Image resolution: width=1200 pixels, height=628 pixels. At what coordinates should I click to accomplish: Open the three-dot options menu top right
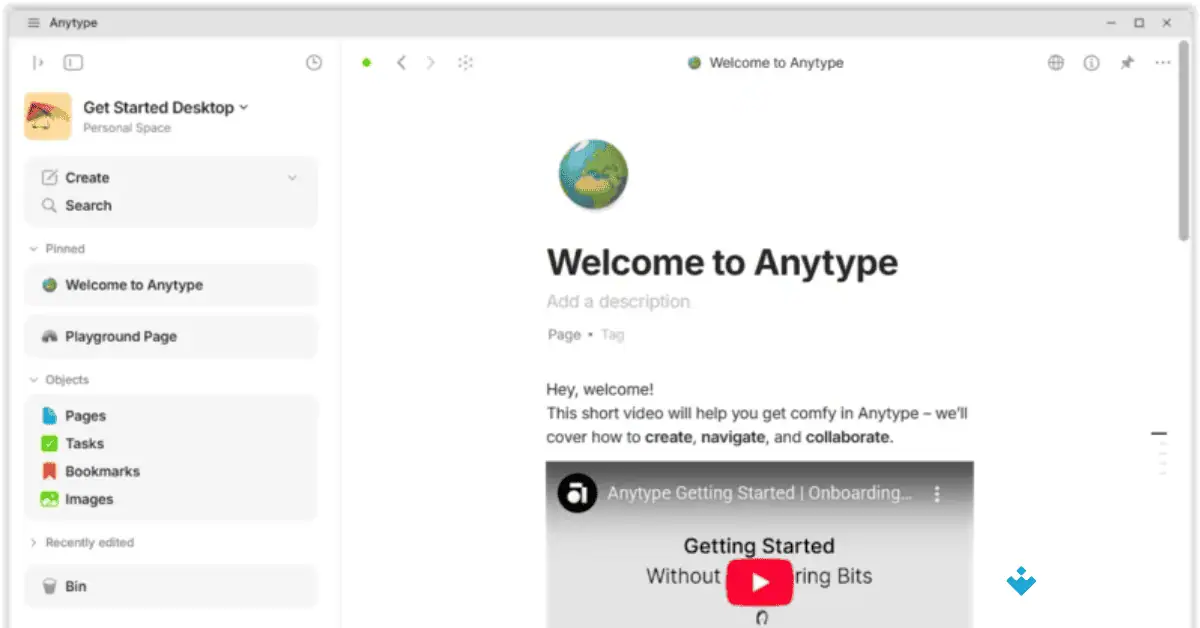[x=1162, y=62]
